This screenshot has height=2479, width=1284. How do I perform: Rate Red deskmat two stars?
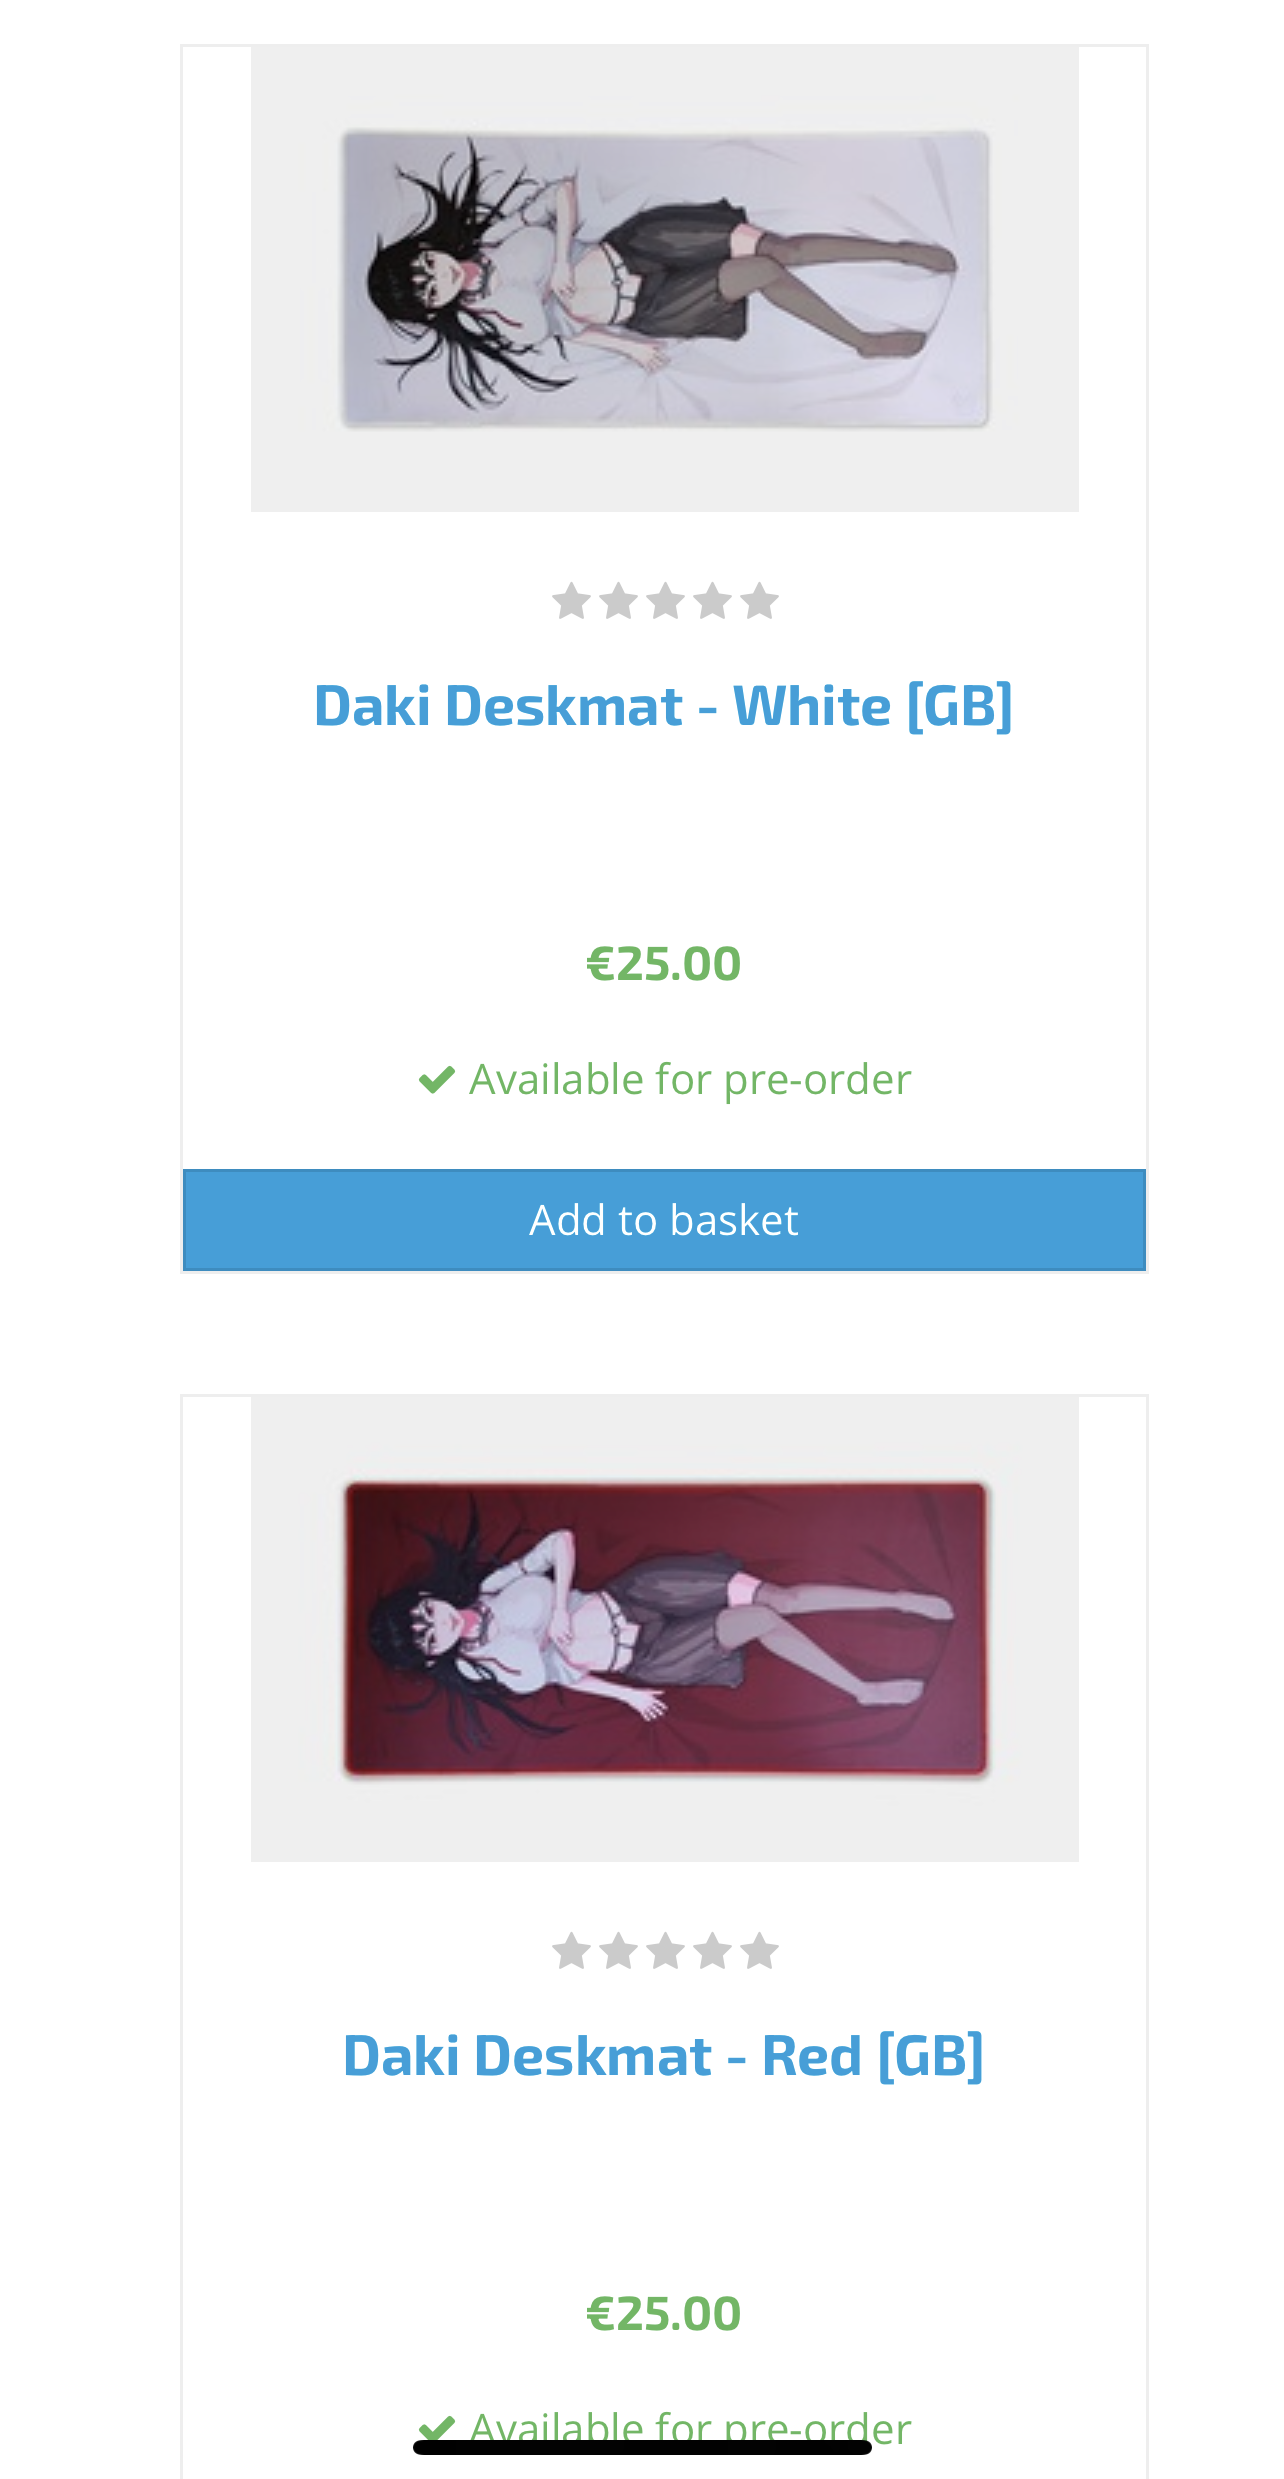tap(618, 1951)
